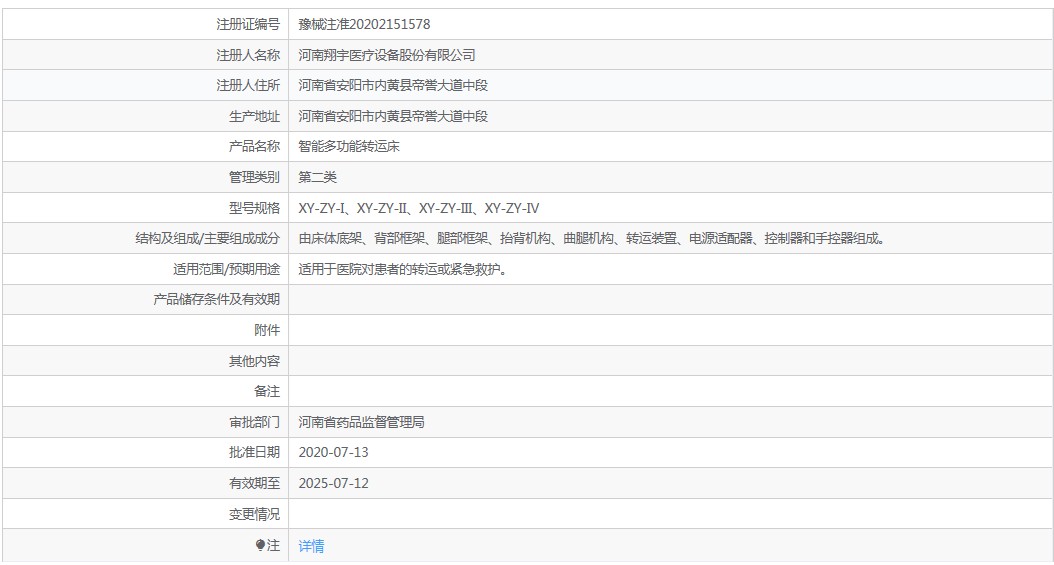Select model specs XY-ZY-I through XY-ZY-IV
Screen dimensions: 1054x565
pyautogui.click(x=419, y=208)
